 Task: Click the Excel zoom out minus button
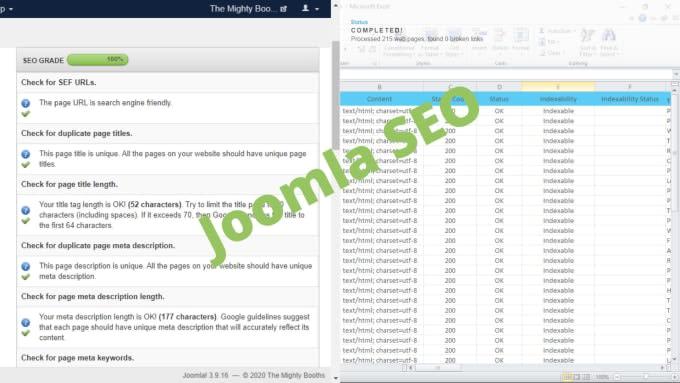[617, 377]
